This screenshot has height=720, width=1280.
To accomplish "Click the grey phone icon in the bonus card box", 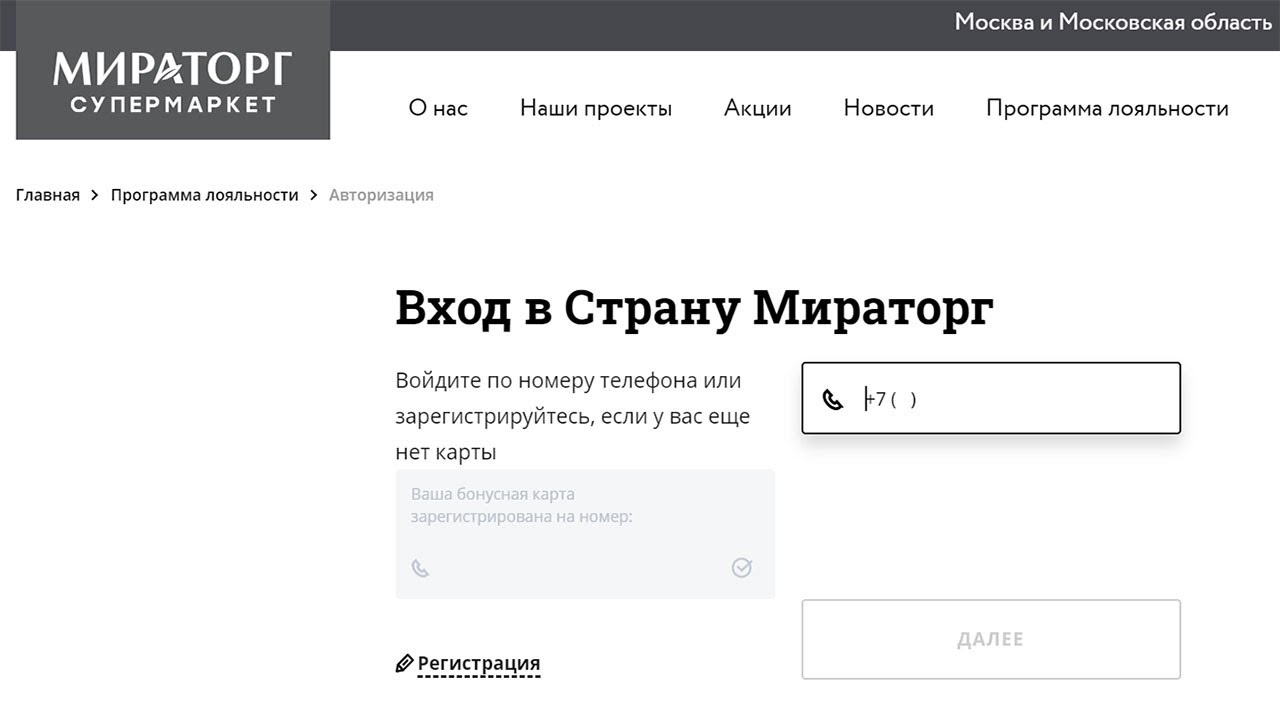I will pos(421,568).
